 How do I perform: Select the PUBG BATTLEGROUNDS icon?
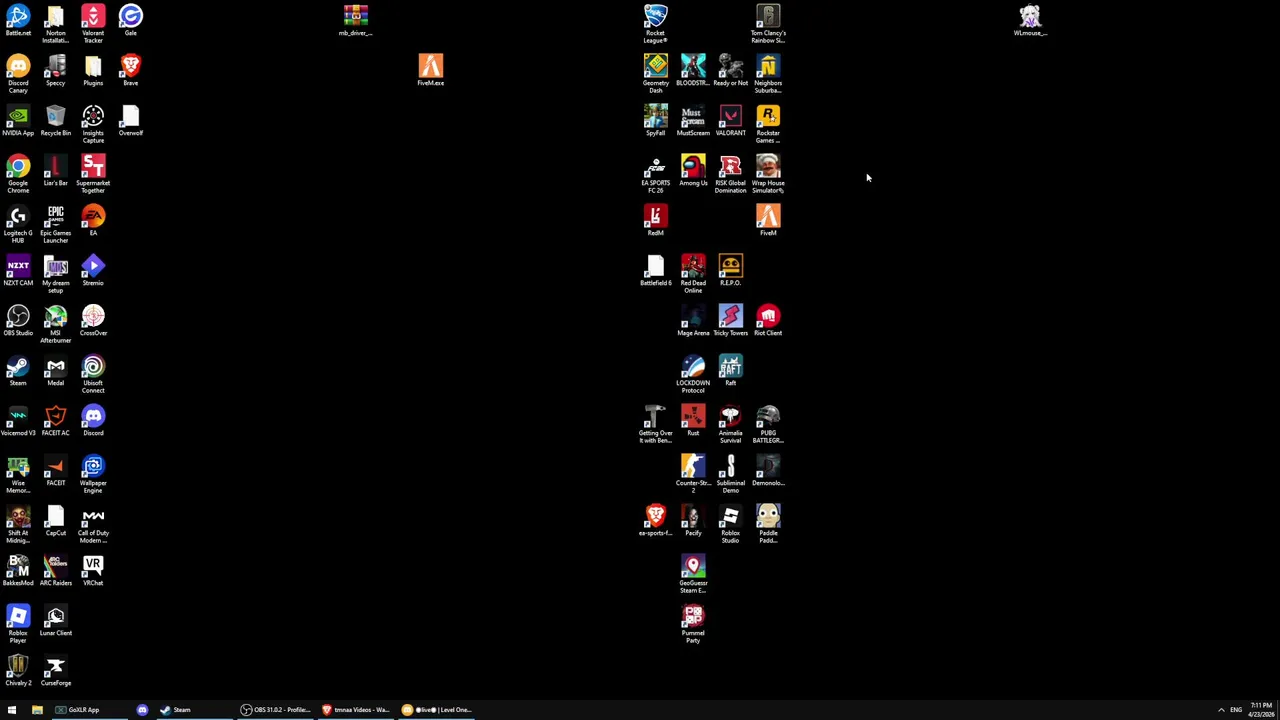pos(768,424)
